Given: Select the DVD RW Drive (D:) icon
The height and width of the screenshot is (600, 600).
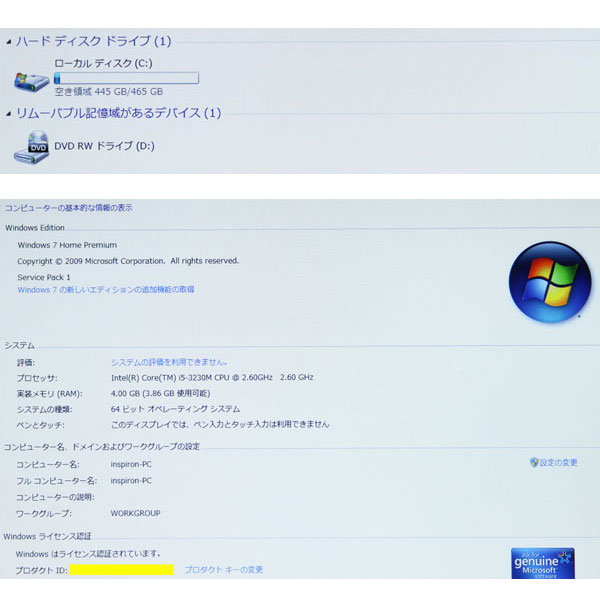Looking at the screenshot, I should point(31,148).
